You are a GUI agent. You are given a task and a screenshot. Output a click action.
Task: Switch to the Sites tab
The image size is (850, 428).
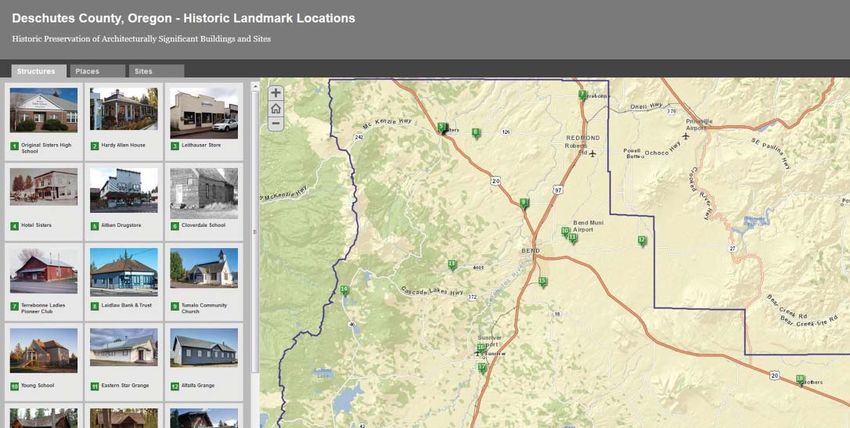[x=156, y=71]
